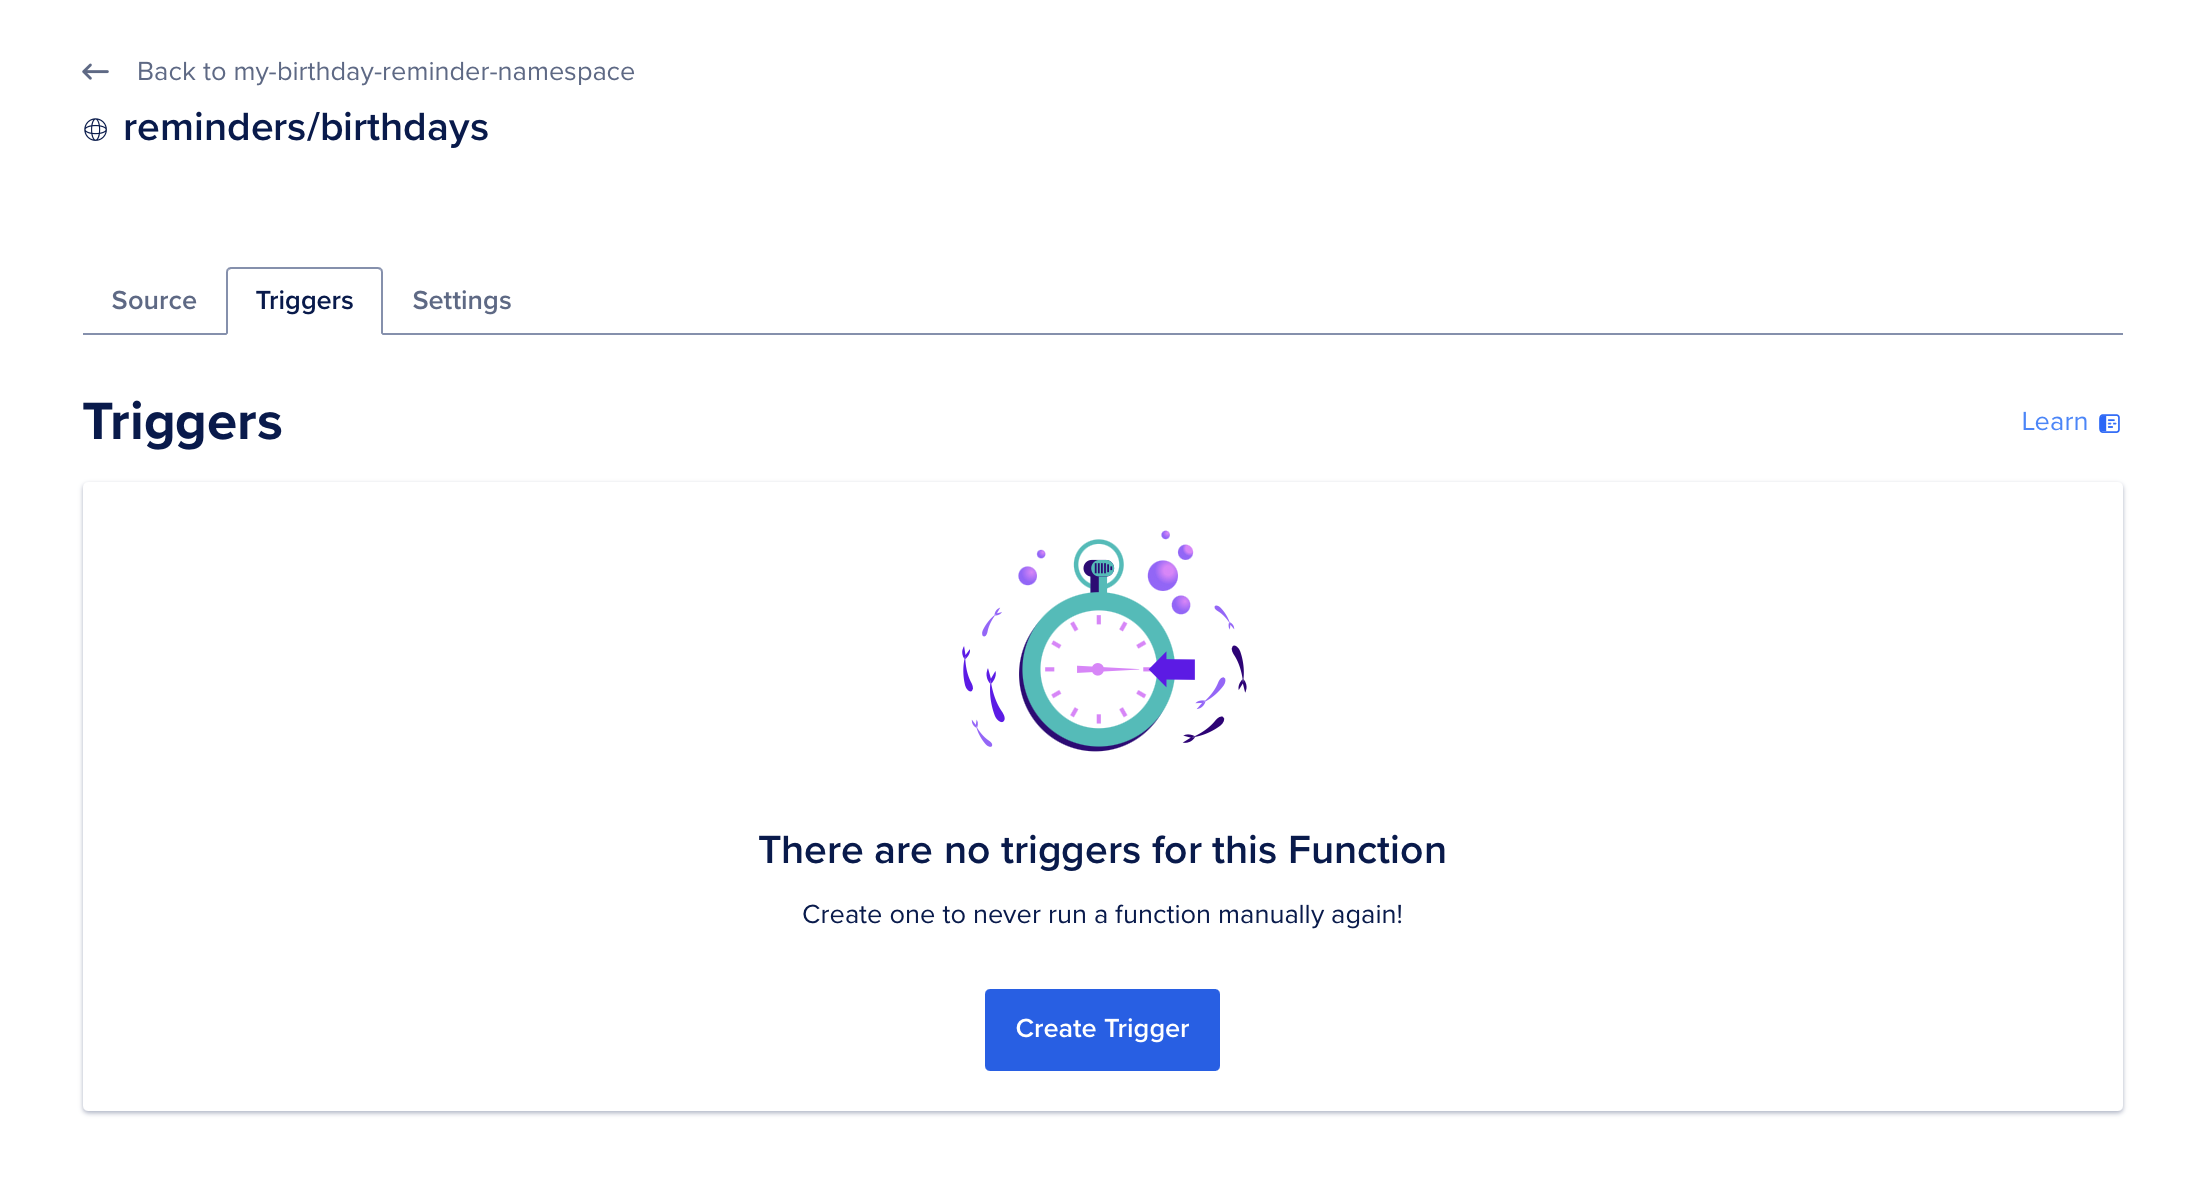Go back to my-birthday-reminder-namespace link
This screenshot has width=2212, height=1202.
coord(385,71)
